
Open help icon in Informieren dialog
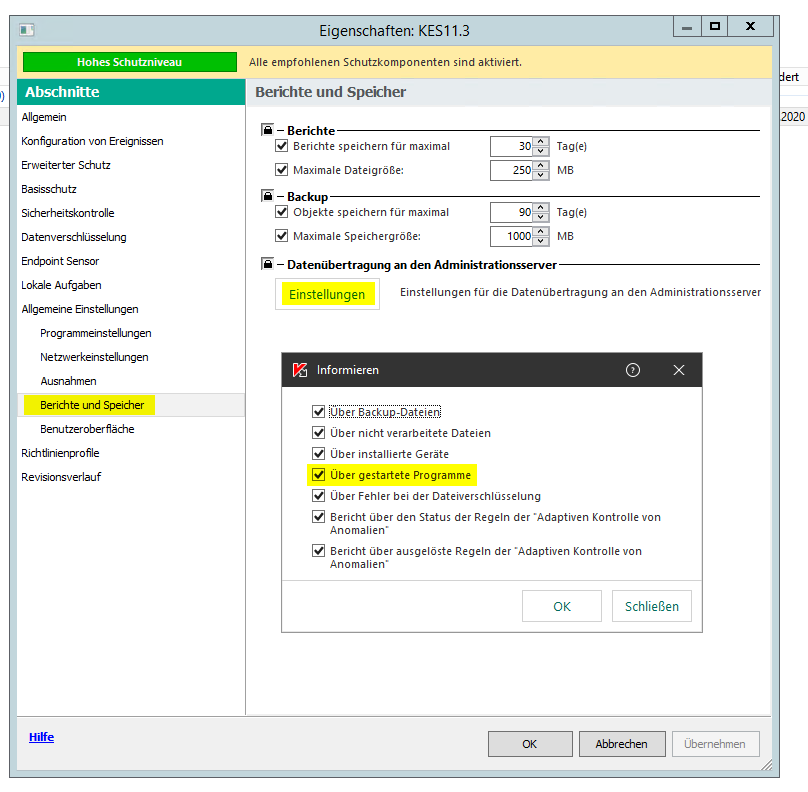633,370
